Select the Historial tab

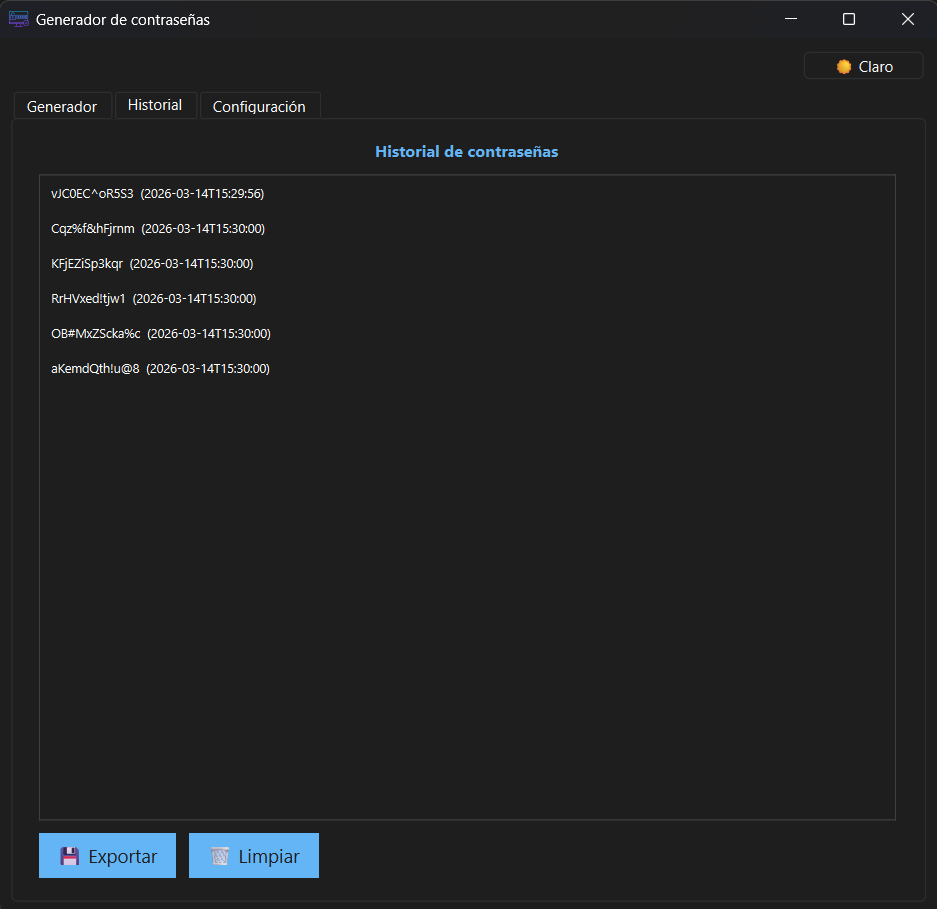[x=155, y=105]
